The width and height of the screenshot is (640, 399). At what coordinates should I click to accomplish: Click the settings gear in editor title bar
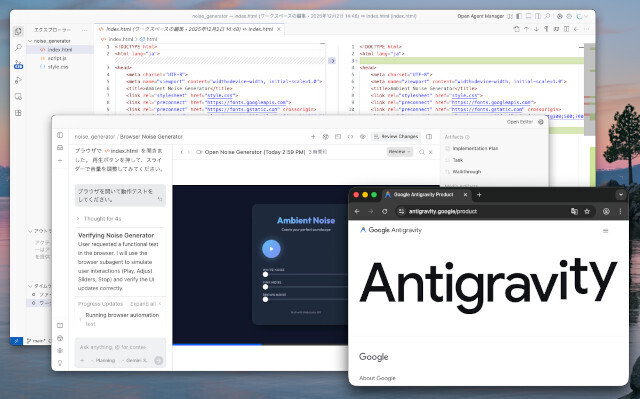pos(569,16)
